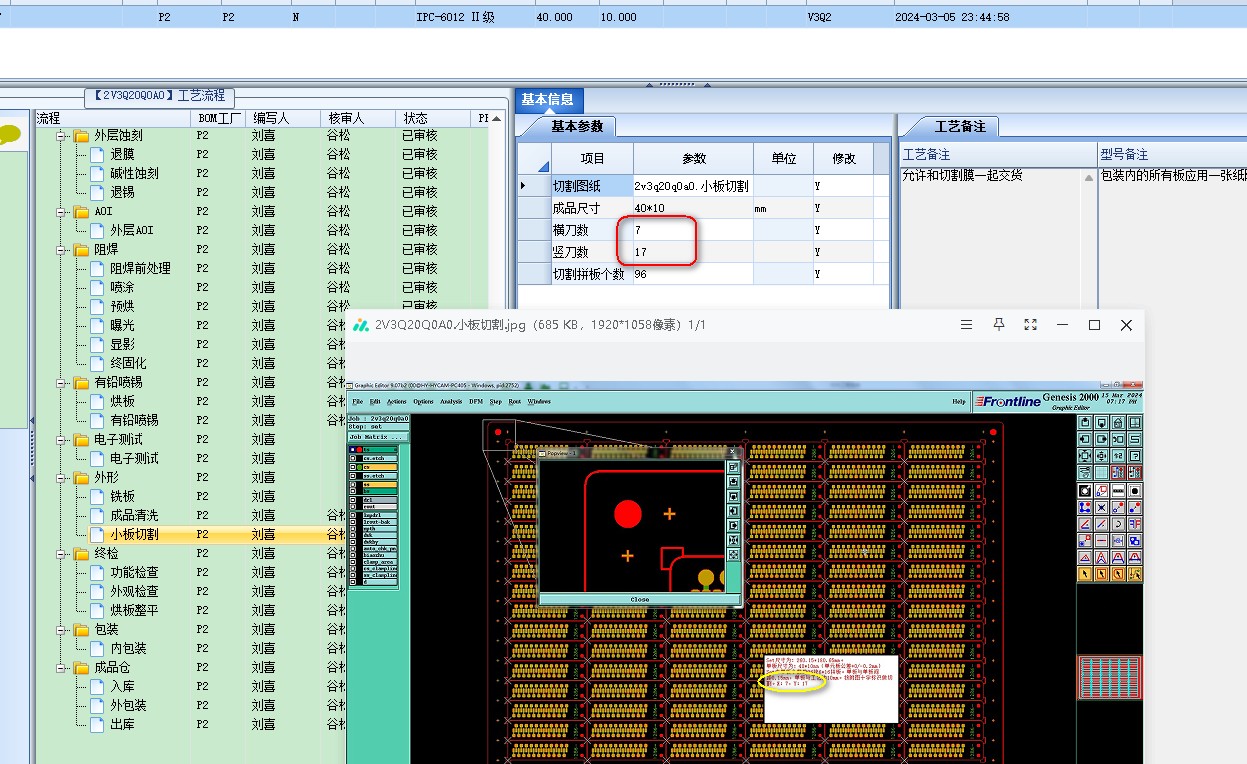Click the 参数 column header
The image size is (1247, 764).
point(693,158)
